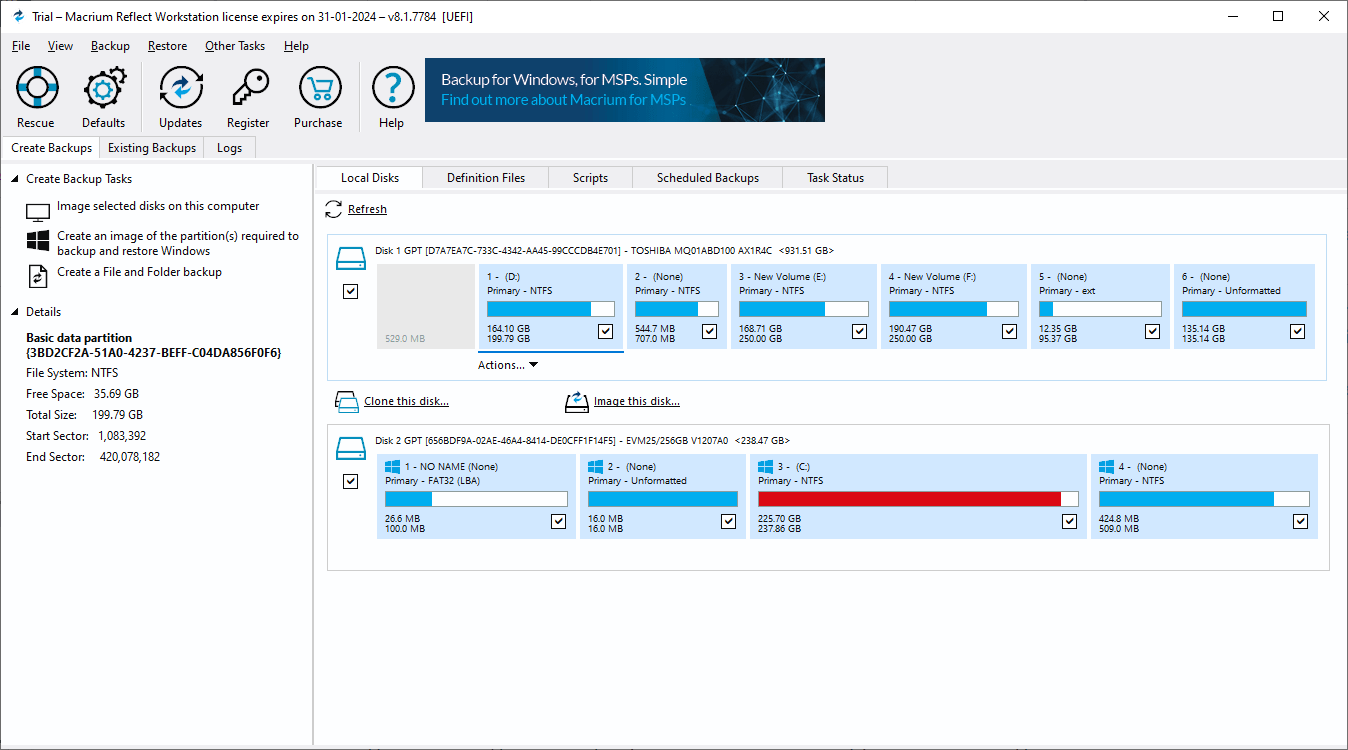Uncheck the C: partition checkbox
This screenshot has width=1348, height=750.
pos(1070,521)
